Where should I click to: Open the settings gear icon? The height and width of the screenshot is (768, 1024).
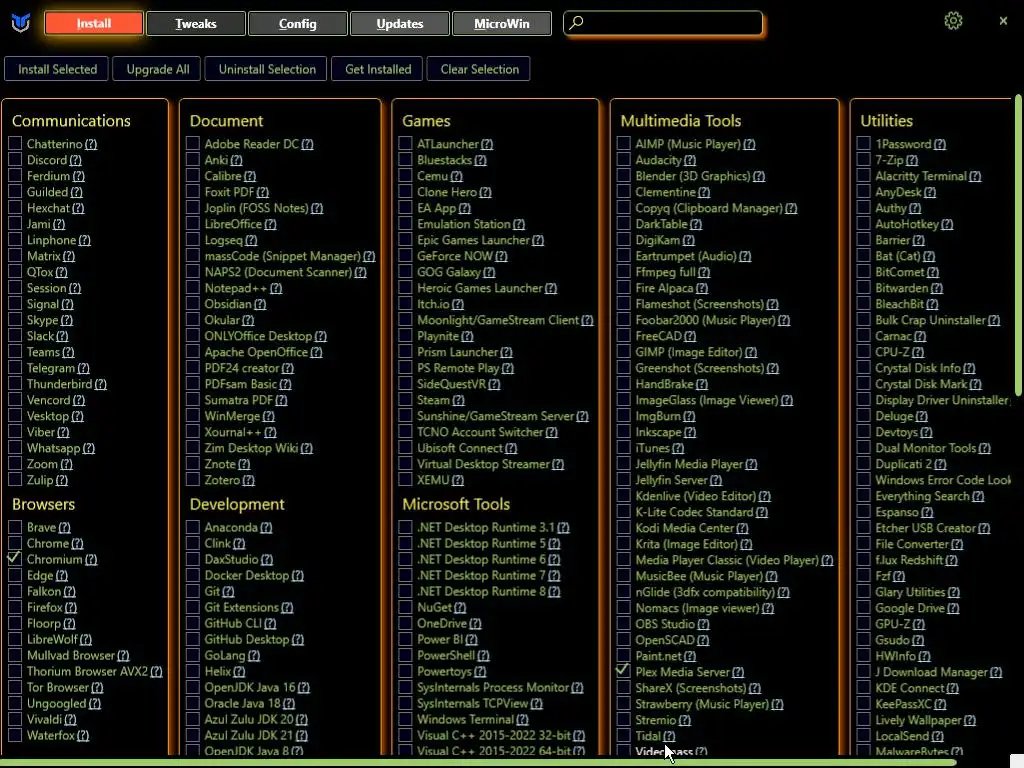tap(953, 21)
